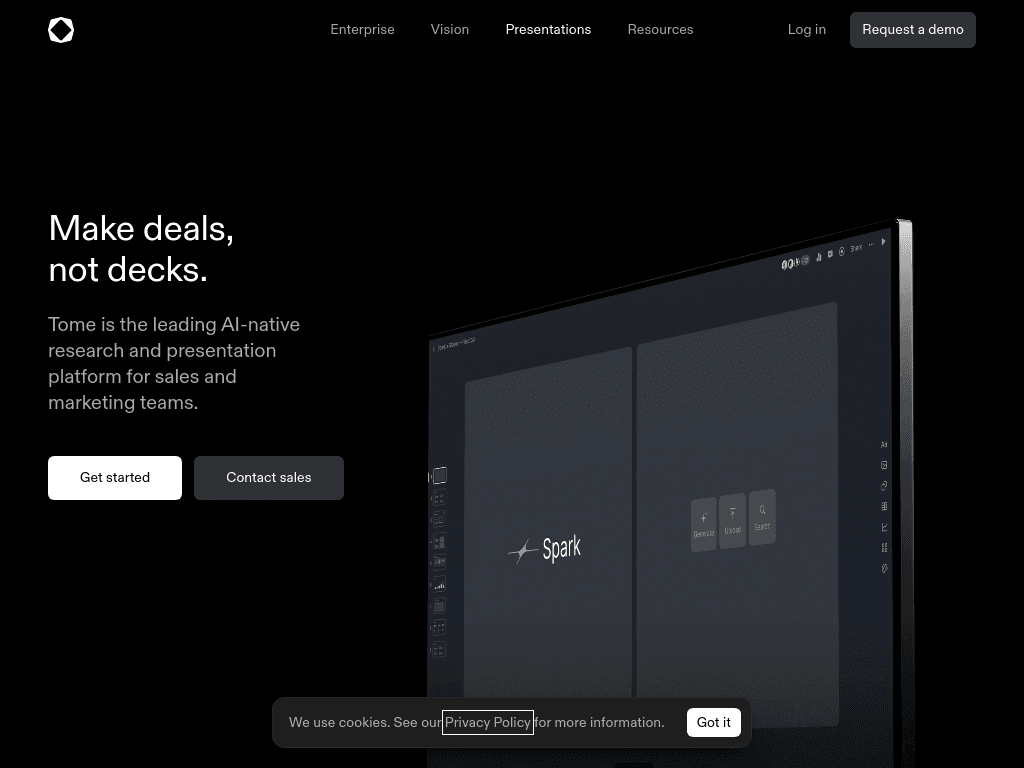Open the Vision nav item
The image size is (1024, 768).
(x=449, y=29)
